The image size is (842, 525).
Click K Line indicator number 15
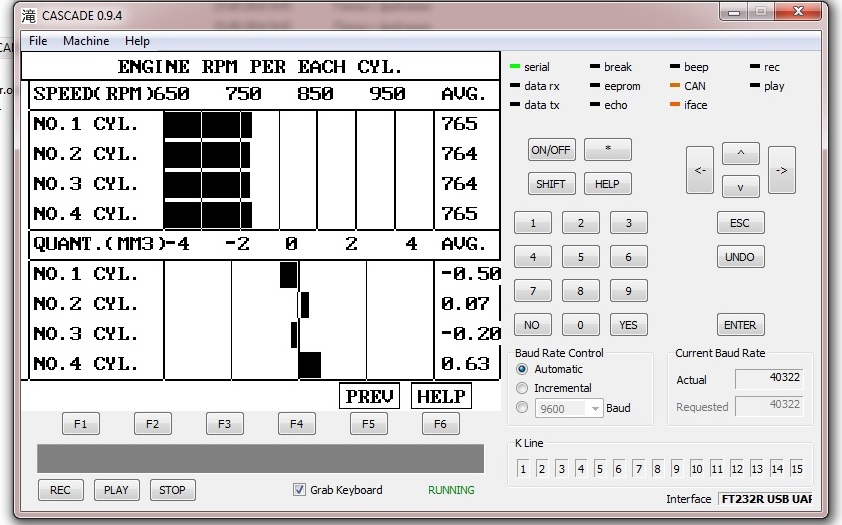[797, 469]
